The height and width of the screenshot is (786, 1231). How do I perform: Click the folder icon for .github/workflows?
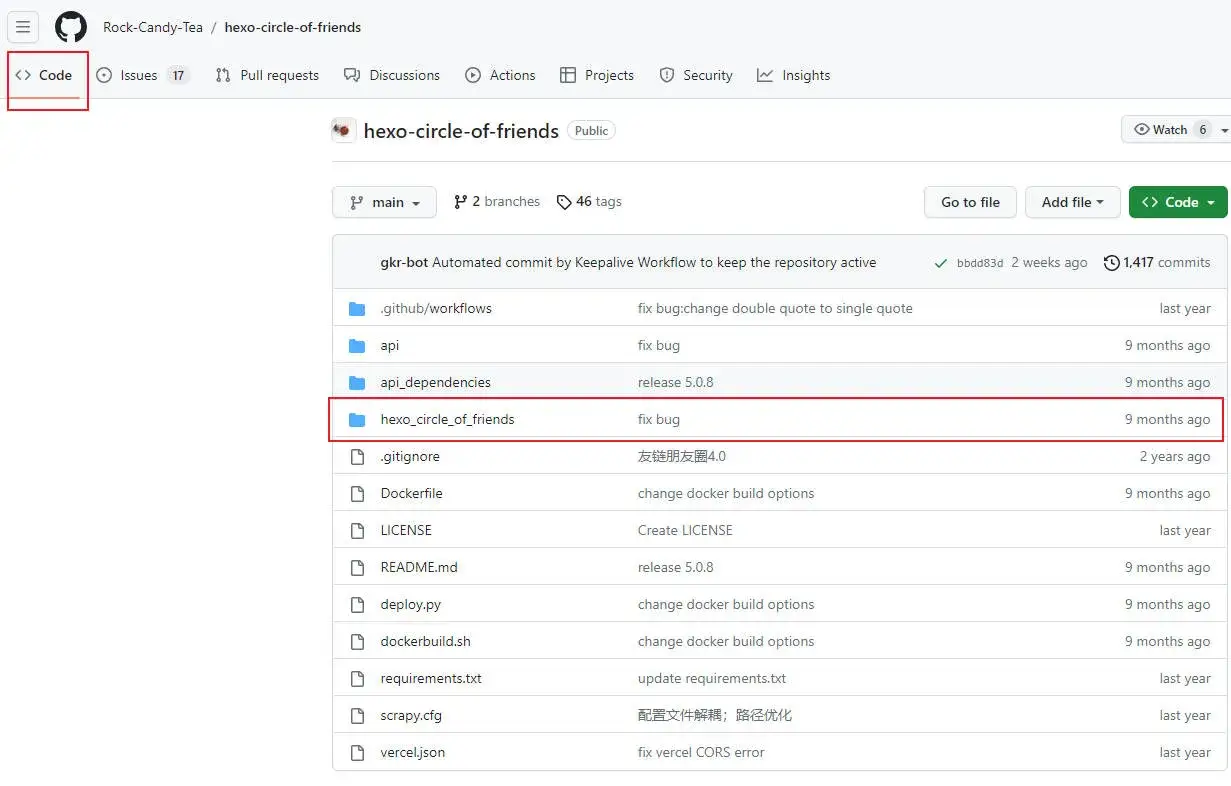[357, 309]
